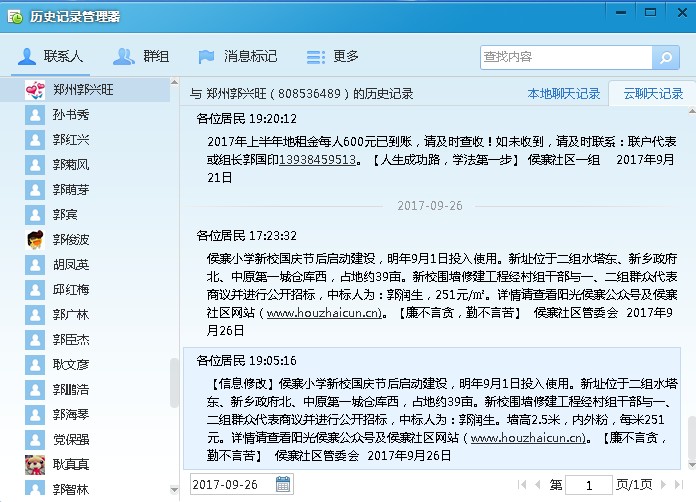Image resolution: width=696 pixels, height=502 pixels.
Task: Click the contact list scrollbar thumb
Action: (x=174, y=383)
